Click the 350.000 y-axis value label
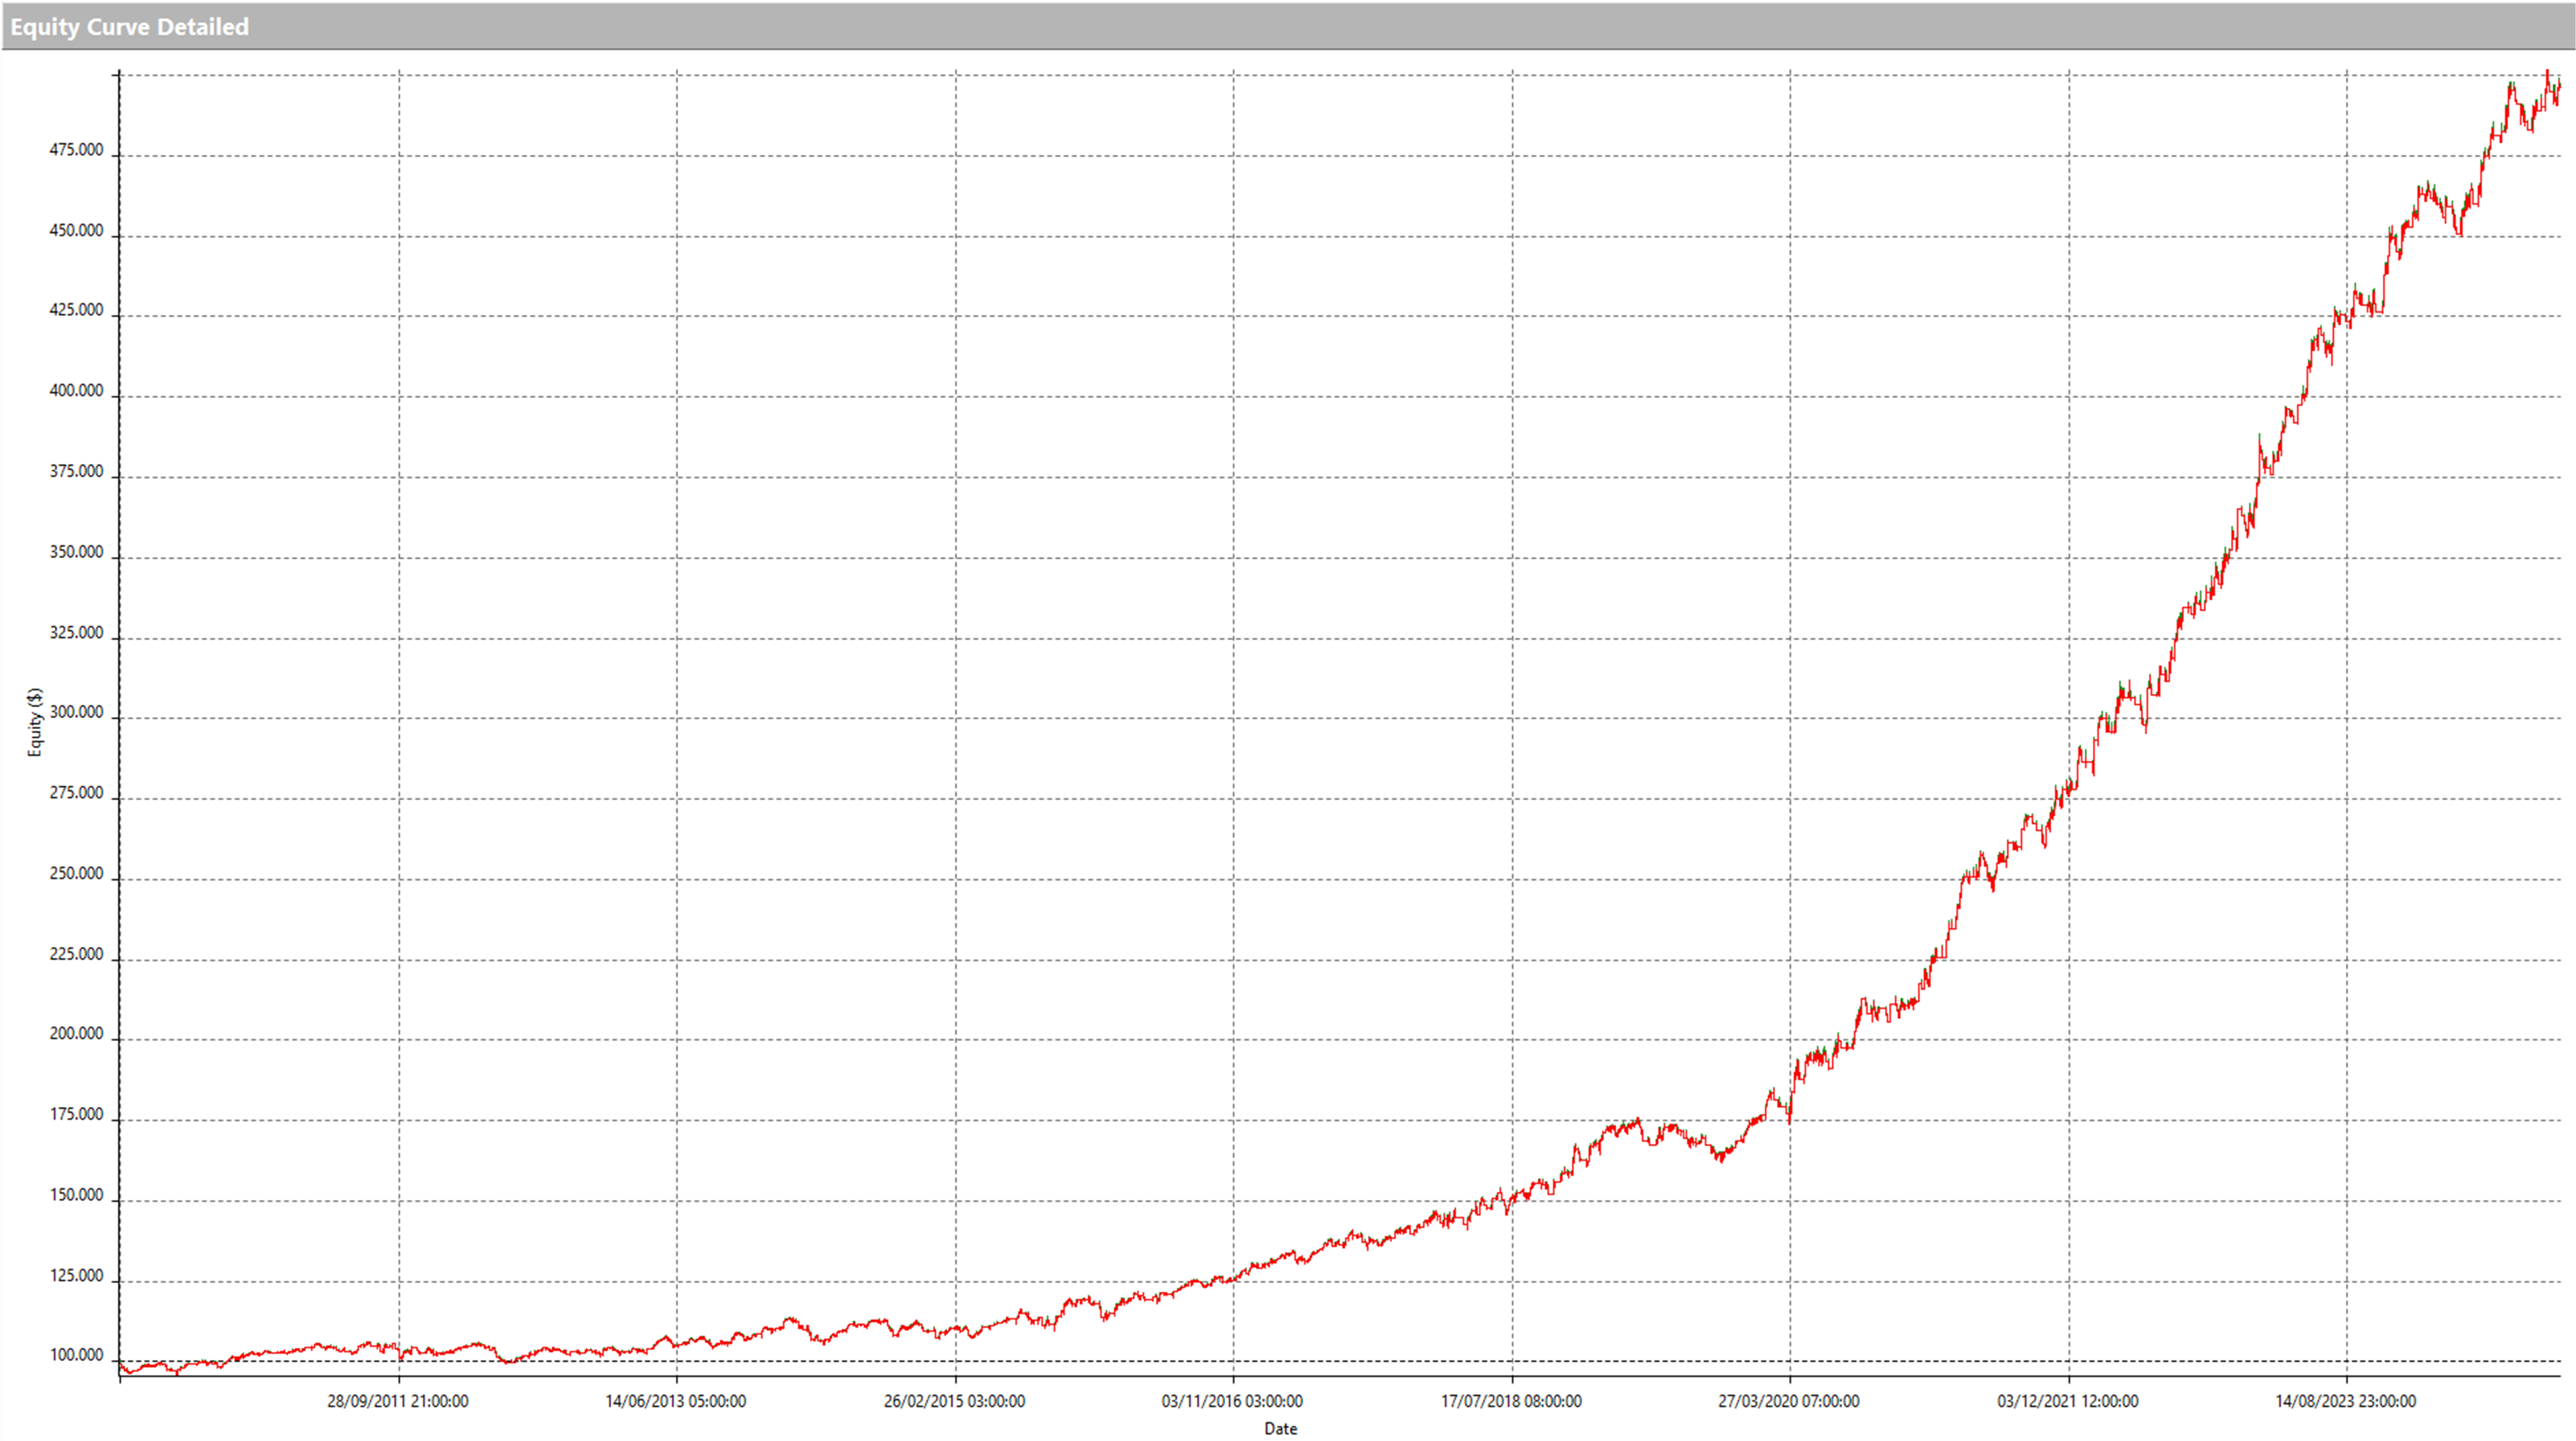The image size is (2576, 1441). point(76,552)
